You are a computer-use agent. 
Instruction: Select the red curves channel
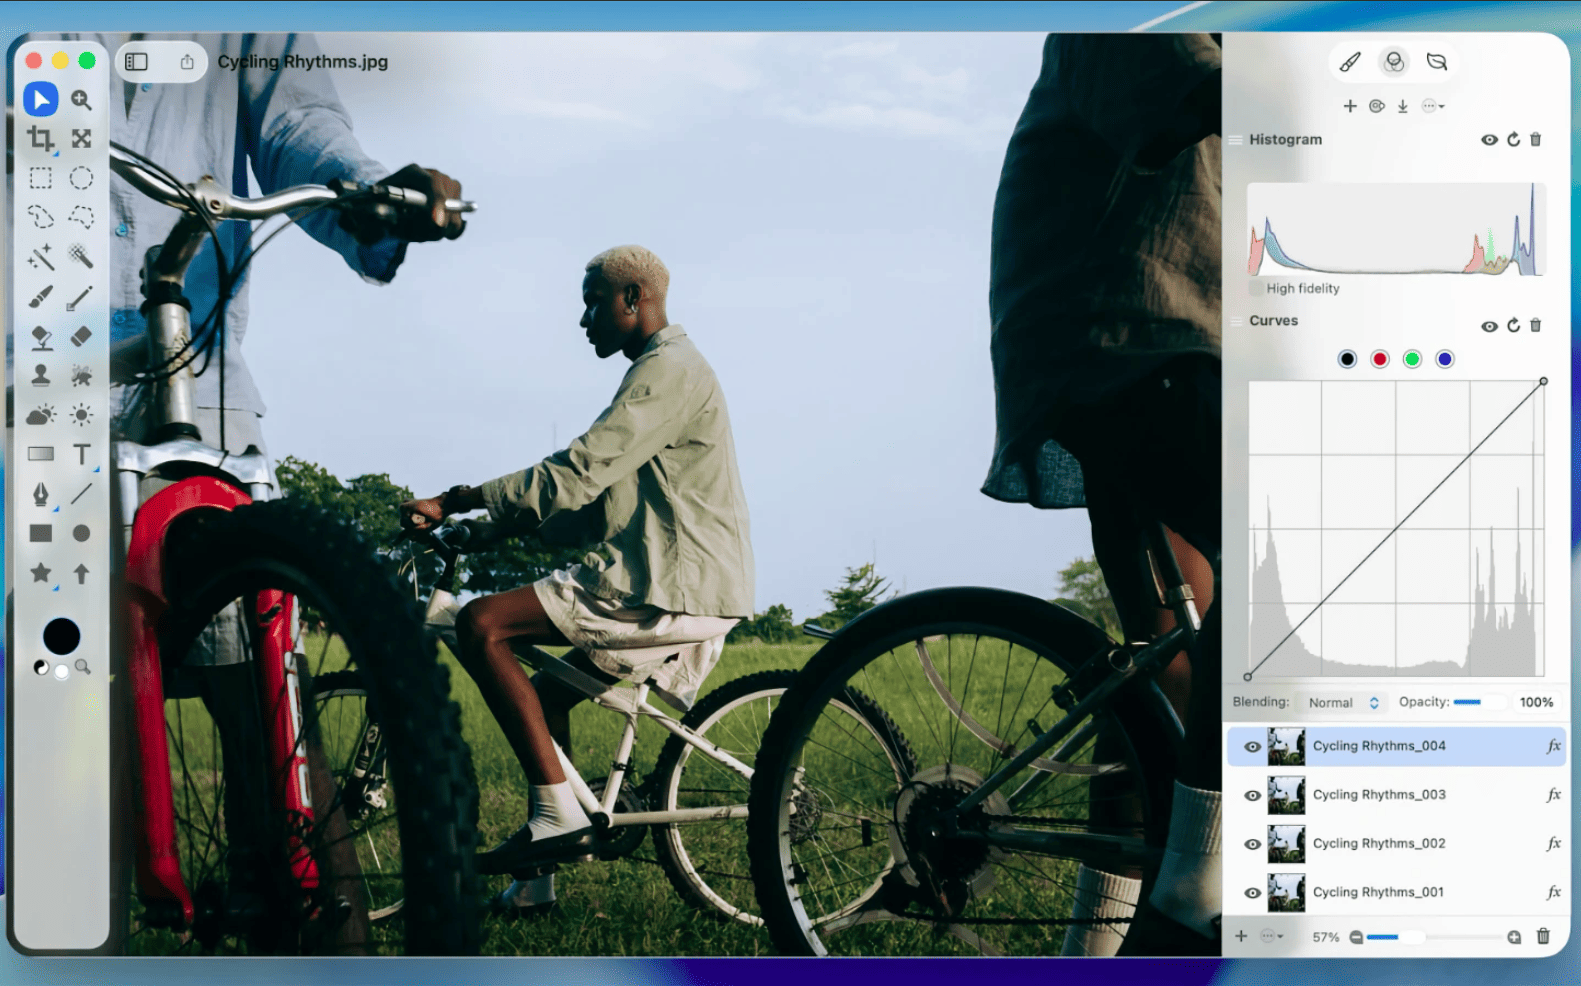[x=1380, y=360]
